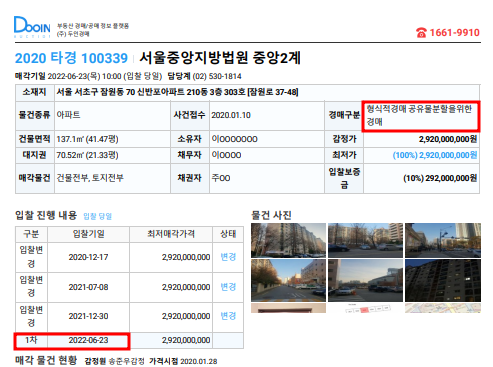The height and width of the screenshot is (367, 493).
Task: Click the Dooin Auction logo
Action: (32, 27)
